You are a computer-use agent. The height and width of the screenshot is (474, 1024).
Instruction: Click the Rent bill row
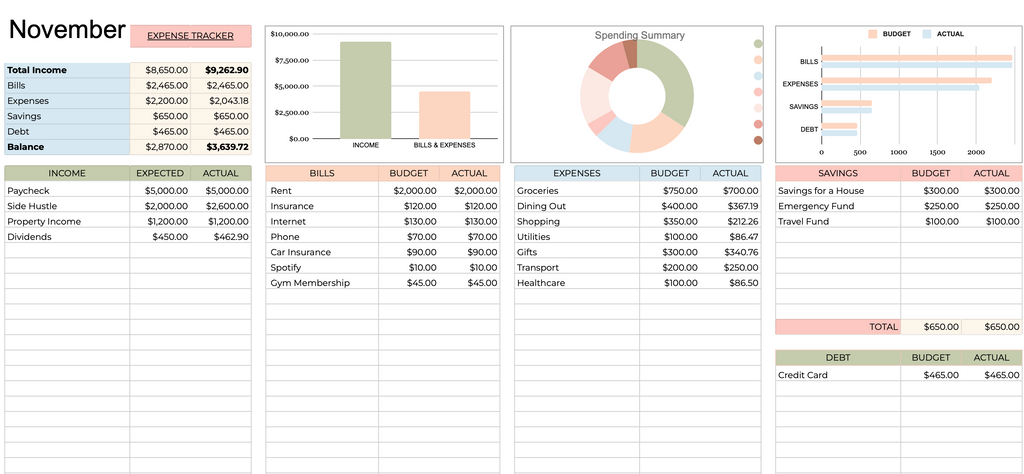pos(383,191)
